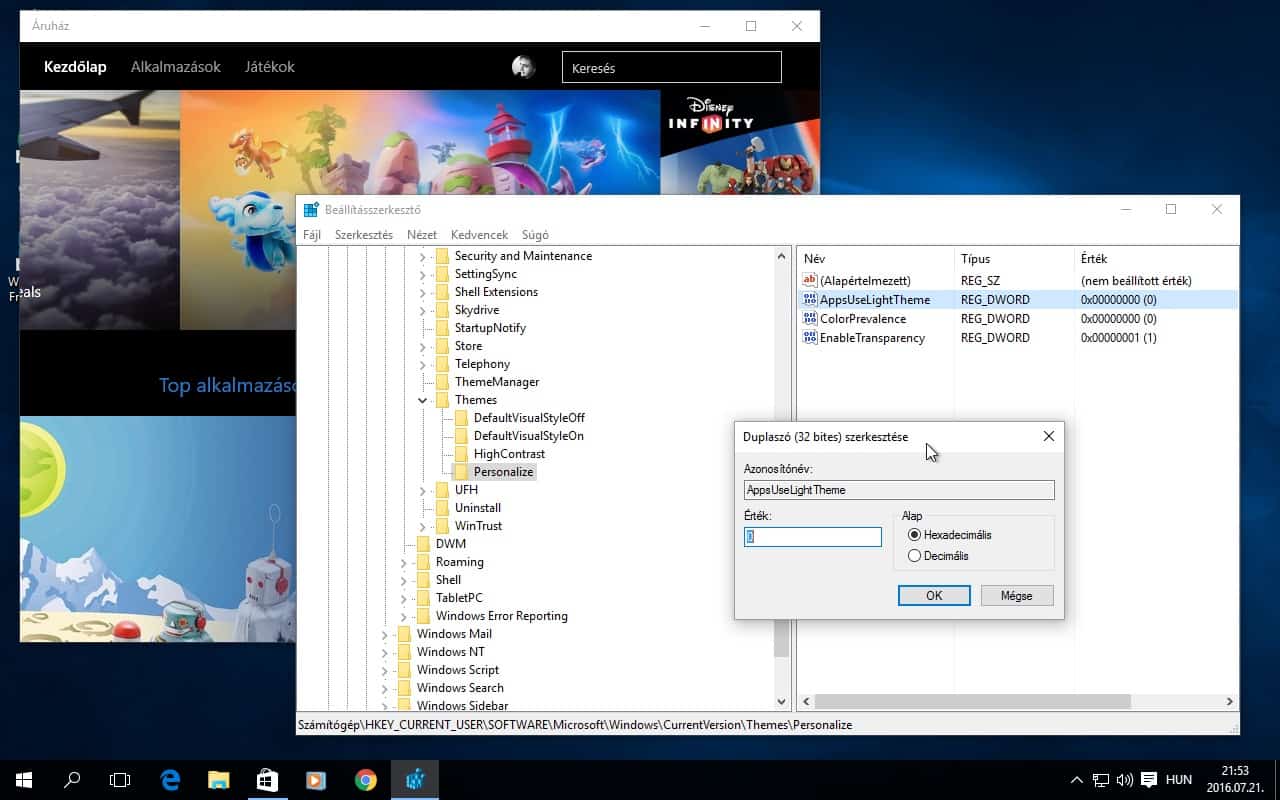Select ThemeManager folder icon
The image size is (1280, 800).
(x=442, y=382)
